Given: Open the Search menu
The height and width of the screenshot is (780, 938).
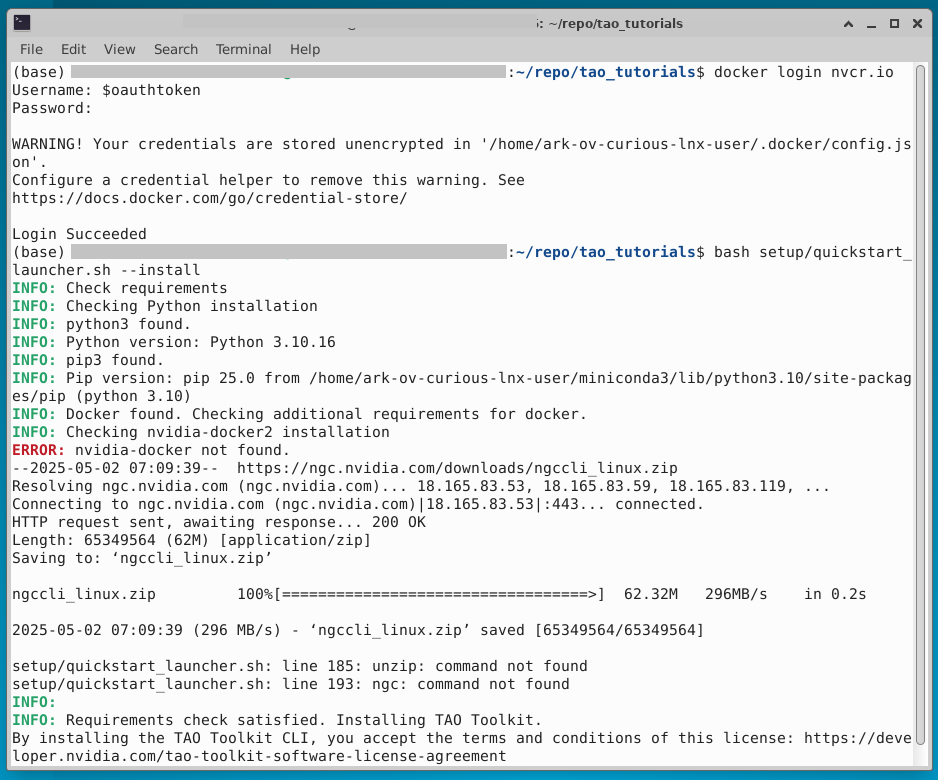Looking at the screenshot, I should tap(175, 49).
